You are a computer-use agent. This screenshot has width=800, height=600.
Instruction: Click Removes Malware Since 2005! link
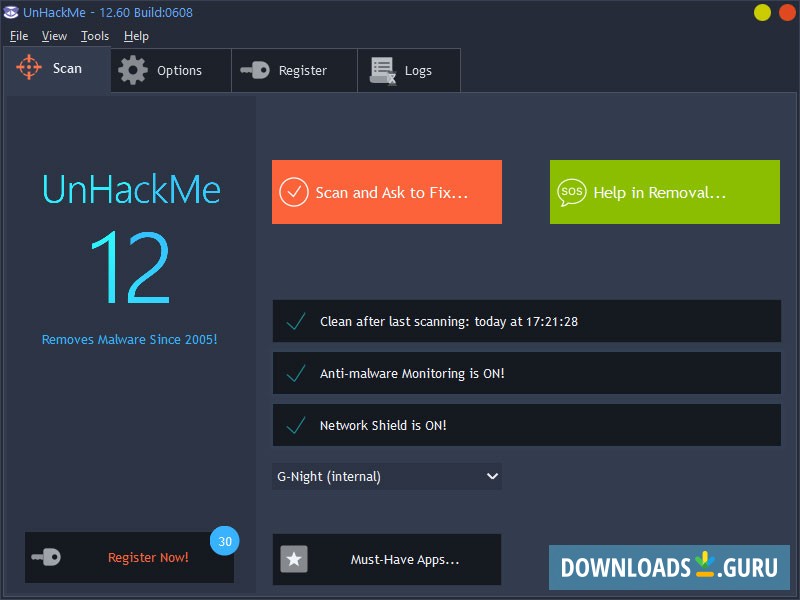pyautogui.click(x=130, y=339)
